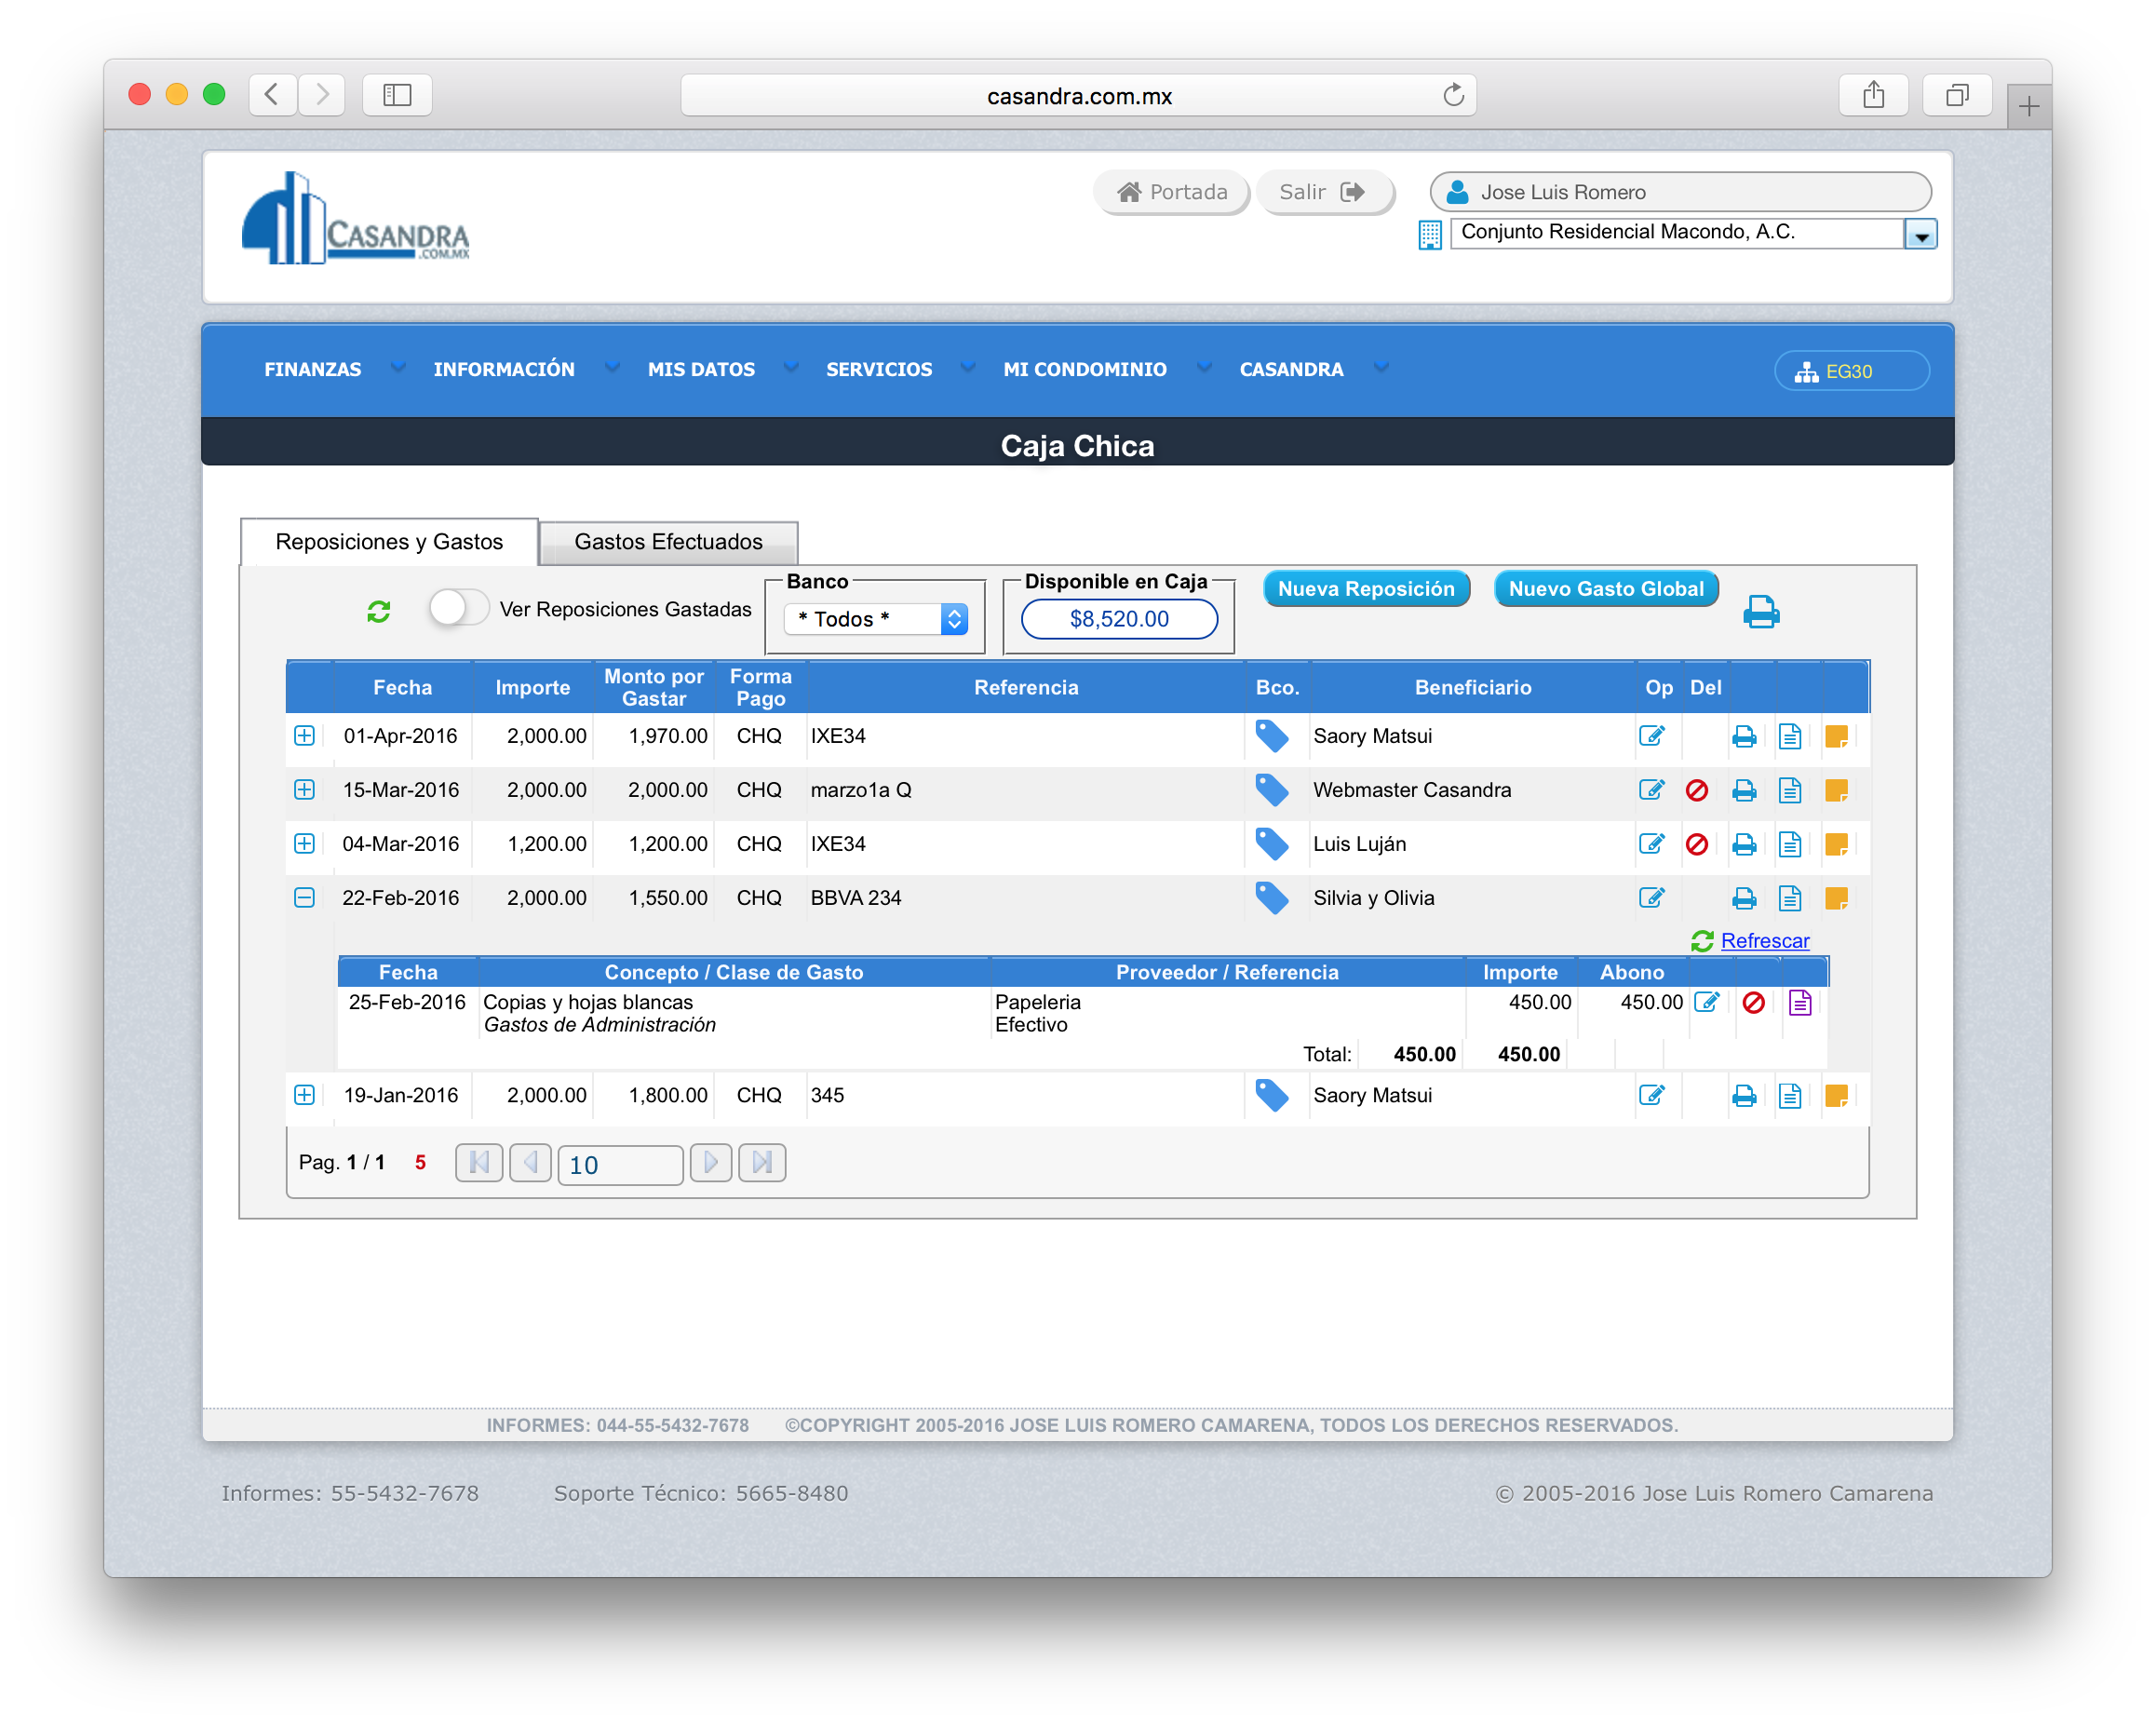Image resolution: width=2156 pixels, height=1726 pixels.
Task: Edit the Copias y hojas blancas expense
Action: pyautogui.click(x=1706, y=1002)
